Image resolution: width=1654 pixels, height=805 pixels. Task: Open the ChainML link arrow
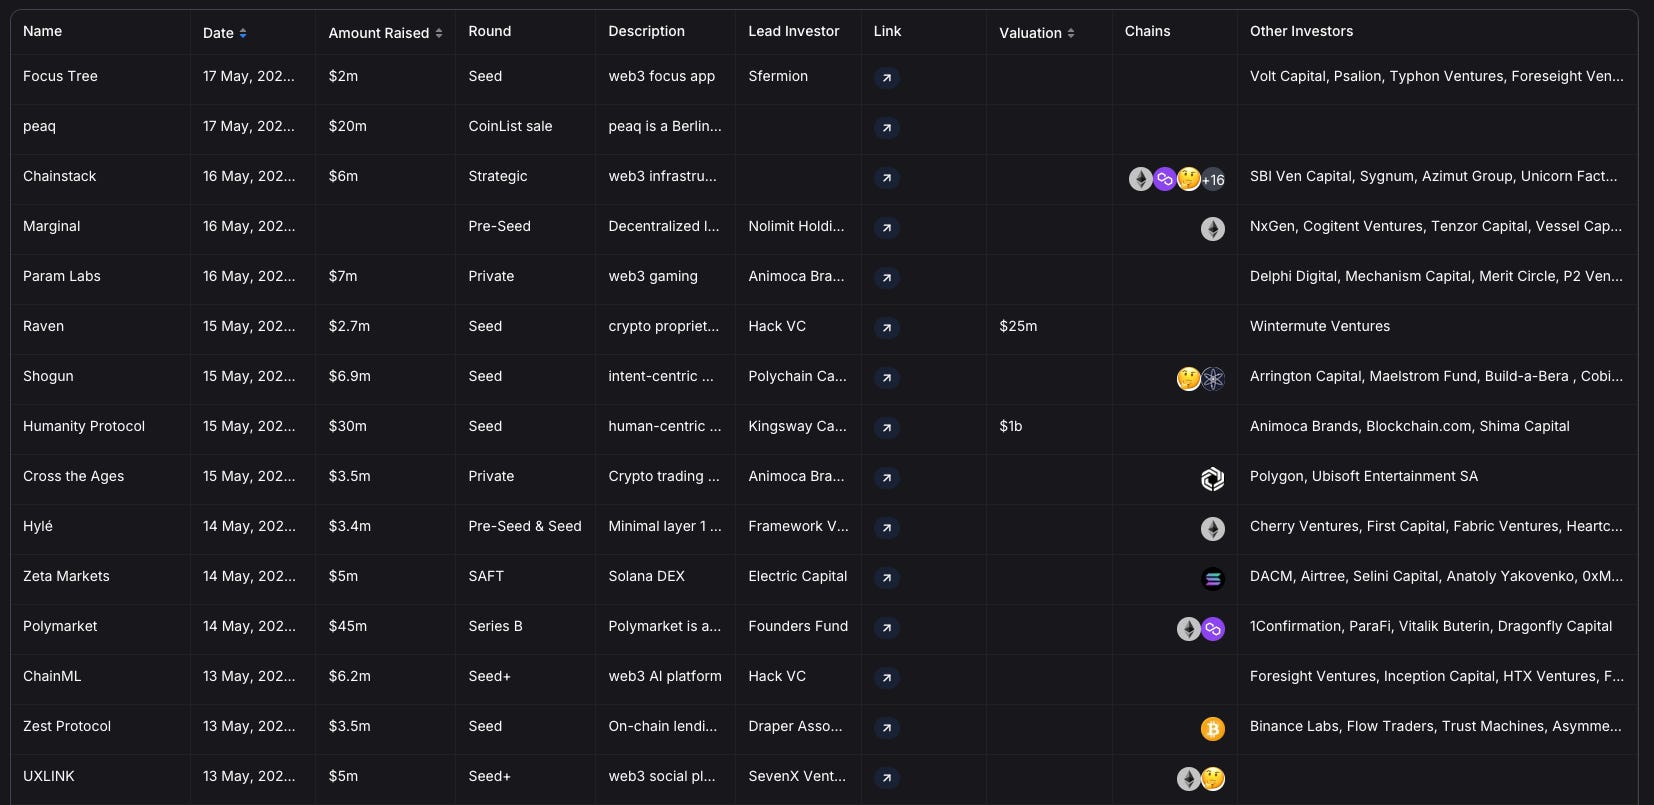coord(887,678)
